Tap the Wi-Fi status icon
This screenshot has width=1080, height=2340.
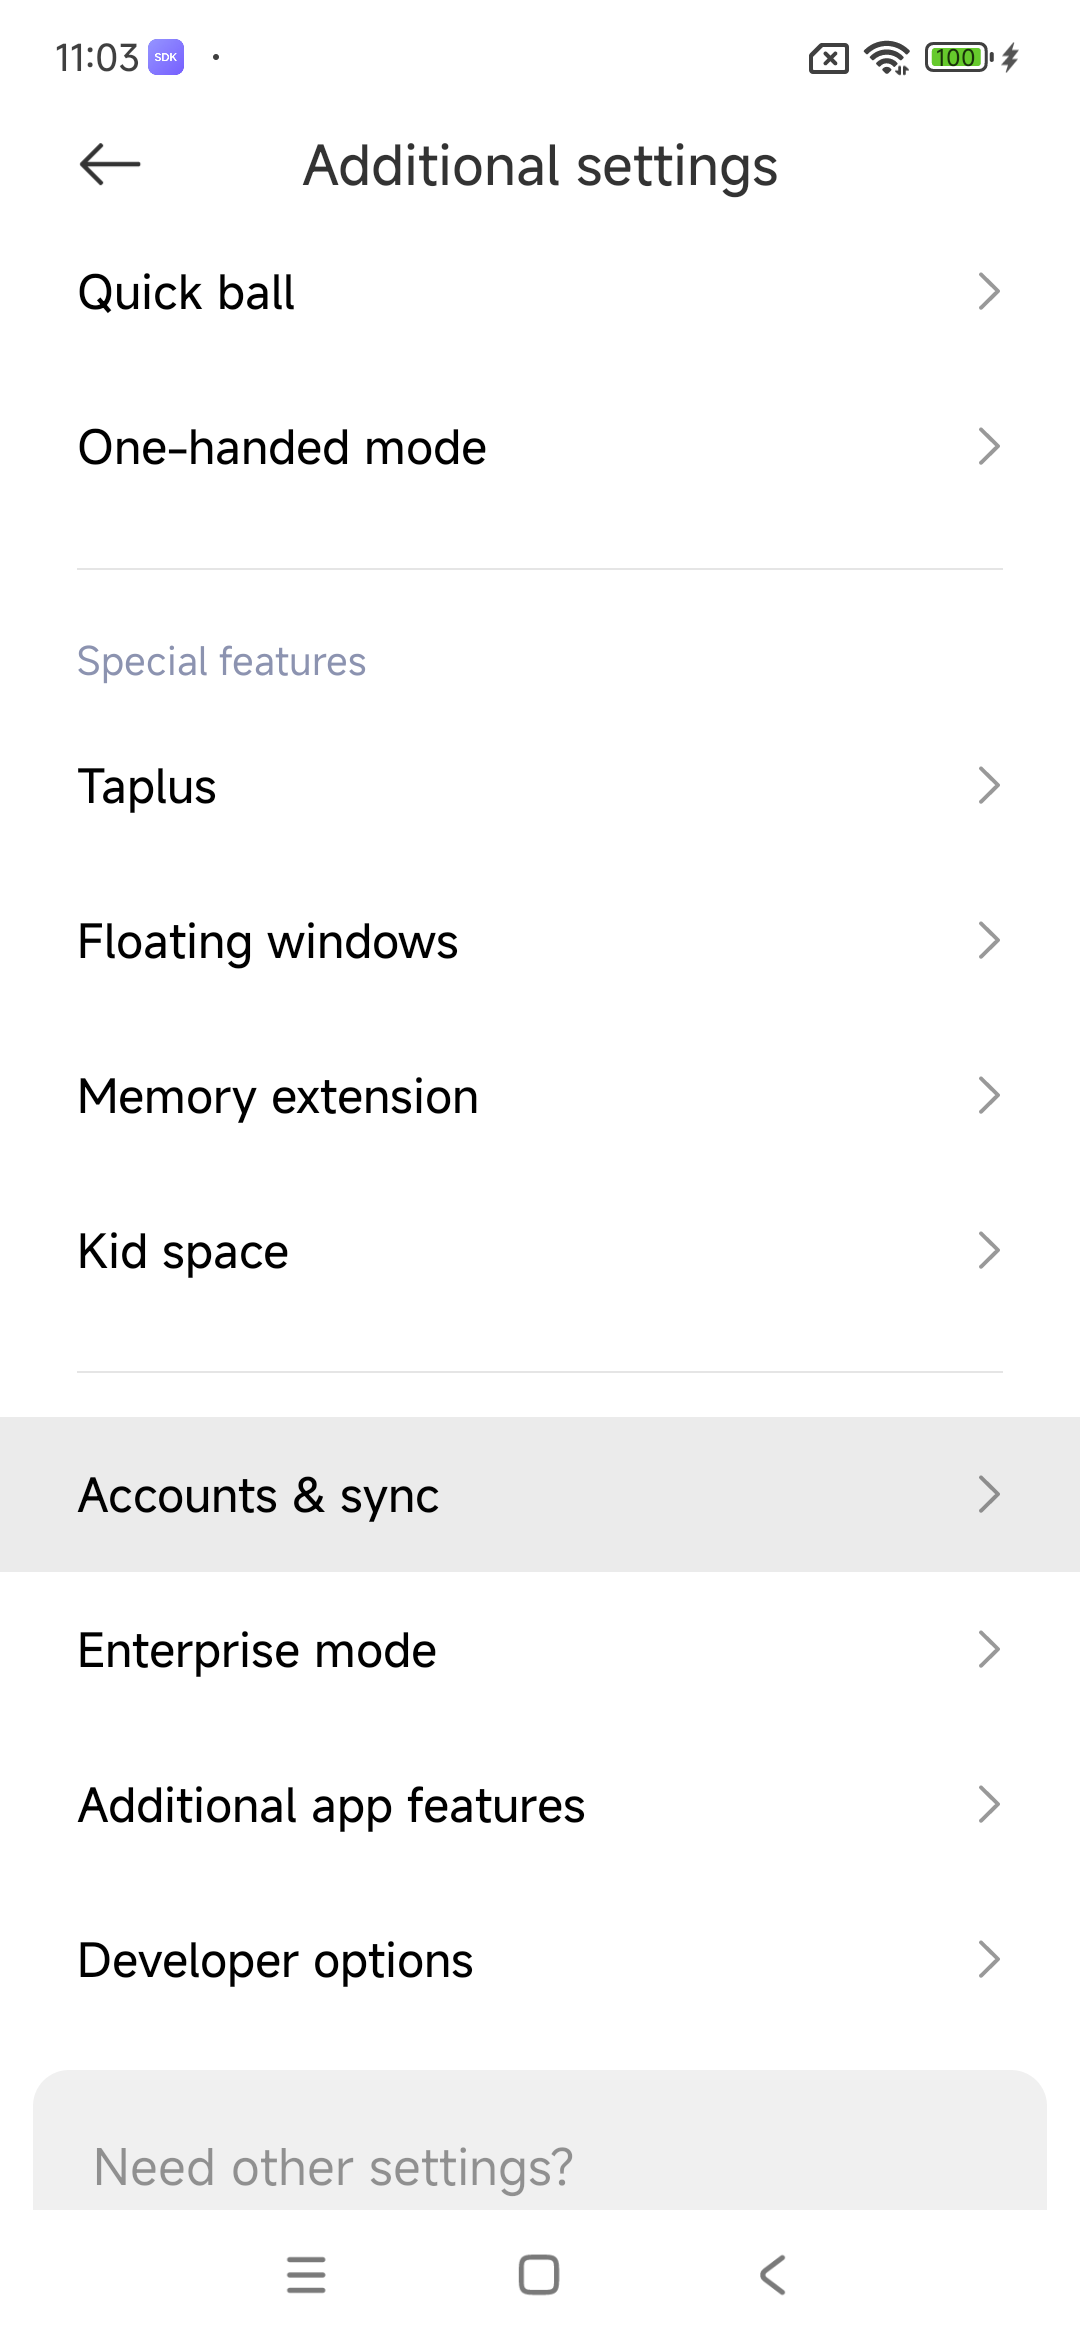[887, 58]
